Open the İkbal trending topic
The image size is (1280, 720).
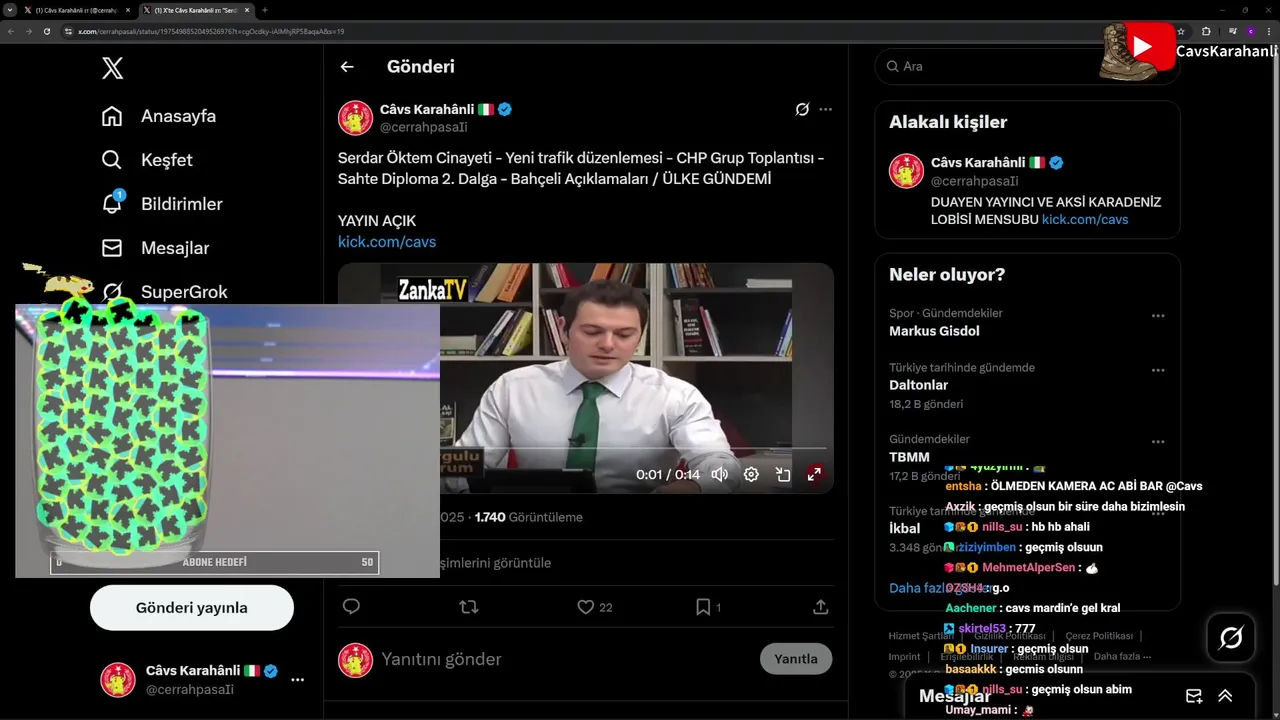tap(904, 528)
